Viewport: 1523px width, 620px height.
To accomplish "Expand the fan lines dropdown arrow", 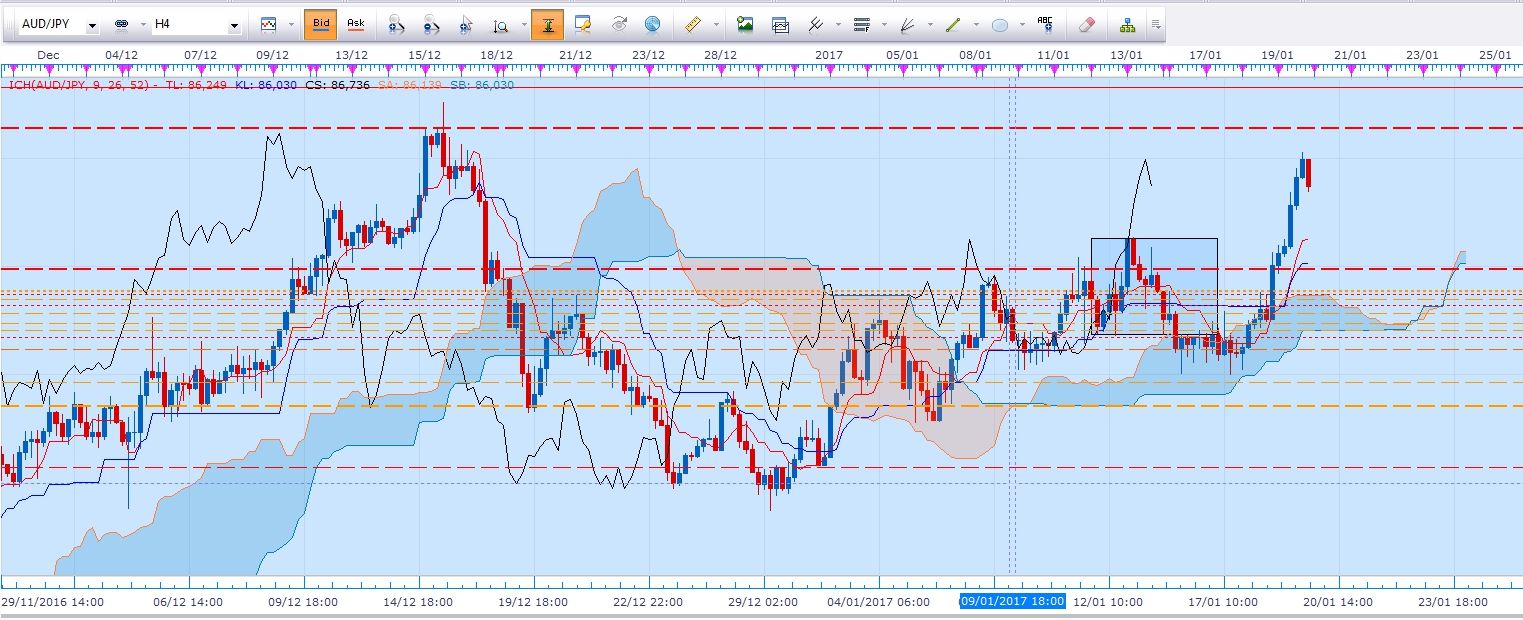I will (930, 23).
